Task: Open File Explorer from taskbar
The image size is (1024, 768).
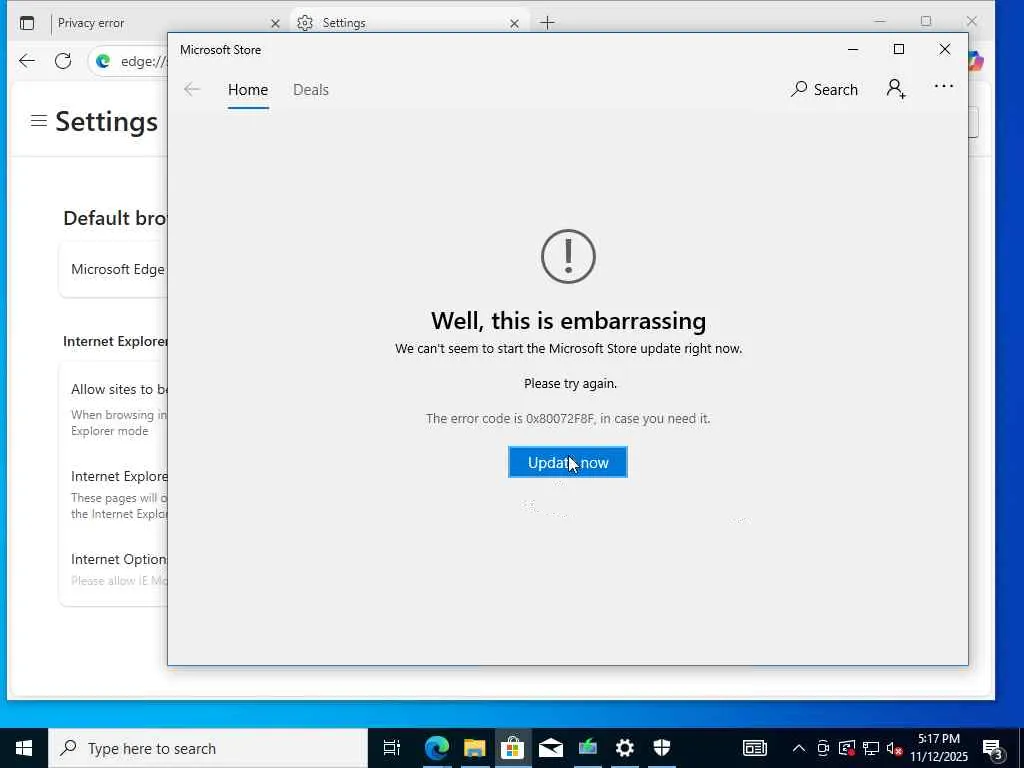Action: point(475,748)
